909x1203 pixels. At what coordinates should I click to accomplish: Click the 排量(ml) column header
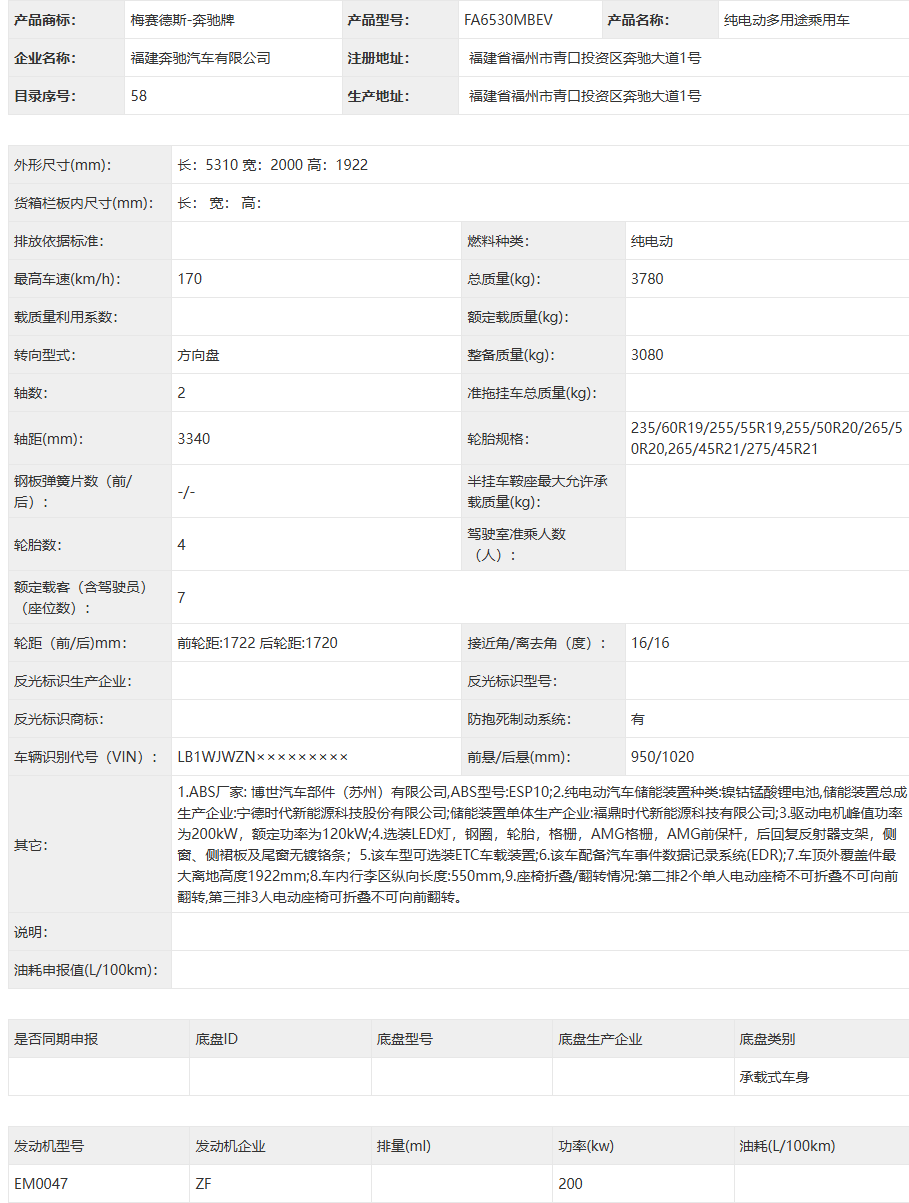[404, 1146]
